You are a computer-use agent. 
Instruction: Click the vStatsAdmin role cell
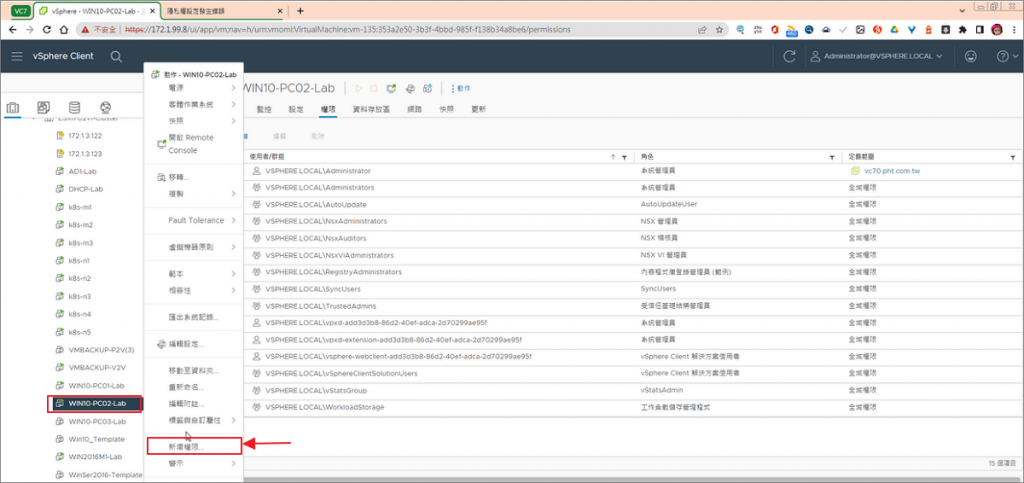point(662,390)
